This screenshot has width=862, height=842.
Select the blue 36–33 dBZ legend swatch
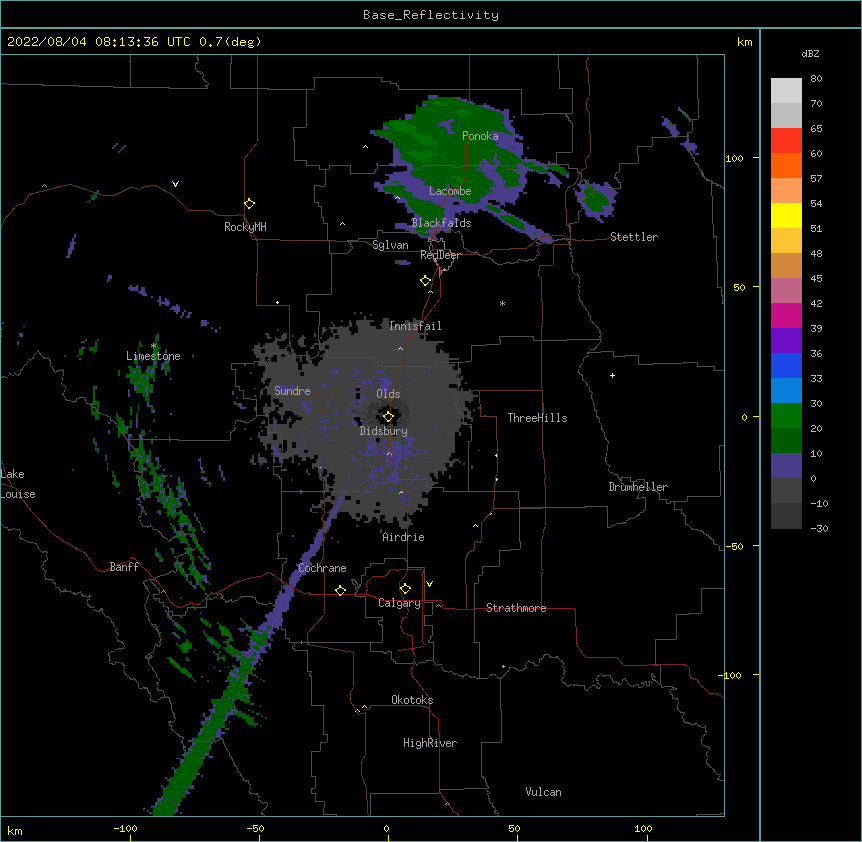tap(786, 365)
